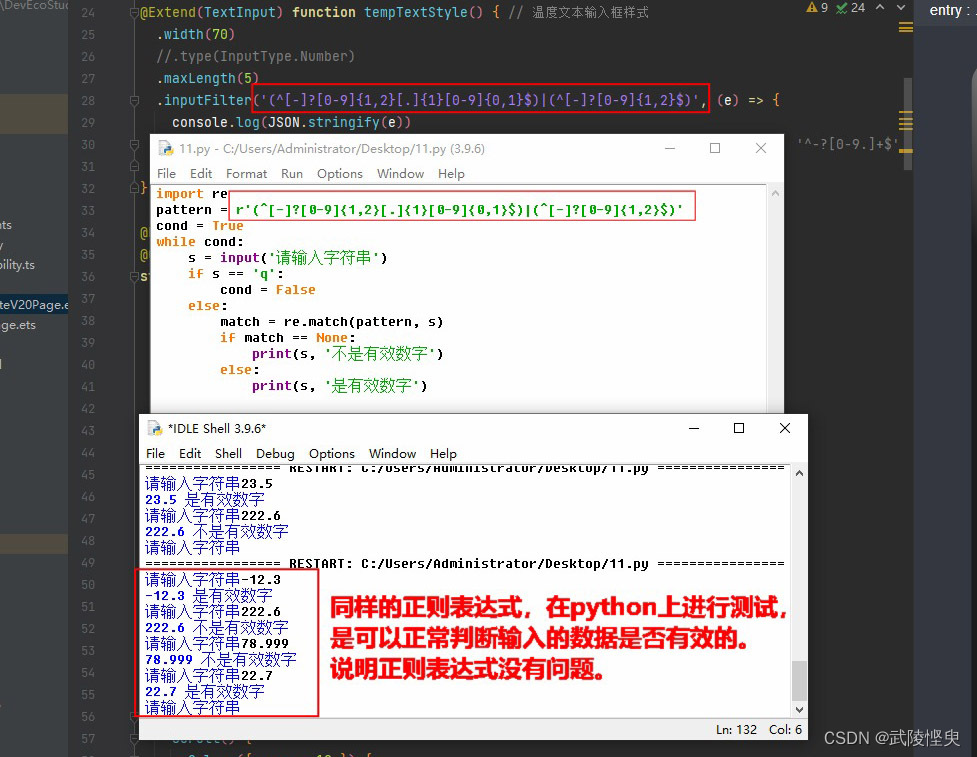Viewport: 977px width, 757px height.
Task: Click the yellow lines marker in editor stripe
Action: (905, 27)
